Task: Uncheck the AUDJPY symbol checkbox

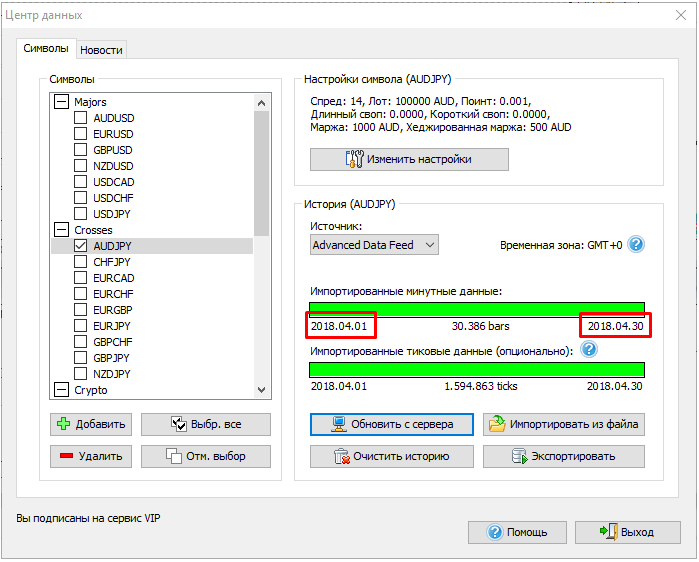Action: tap(81, 246)
